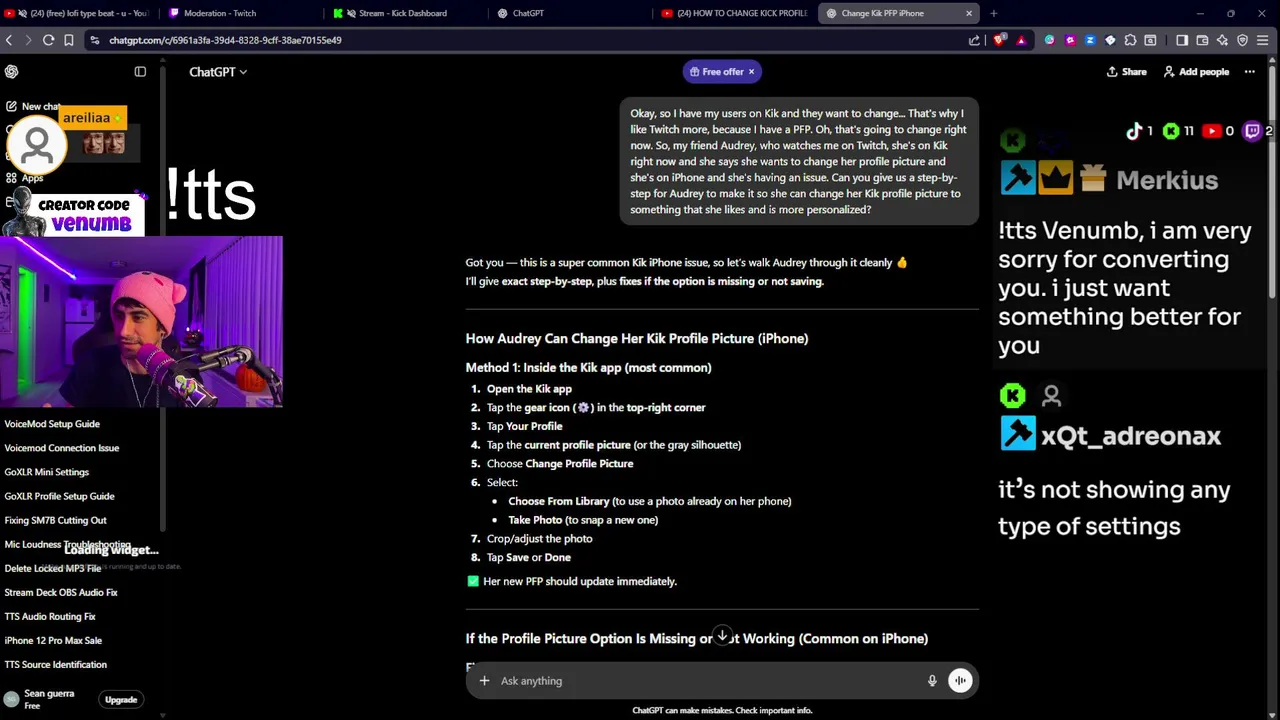Open the browser hamburger menu

pos(1264,40)
